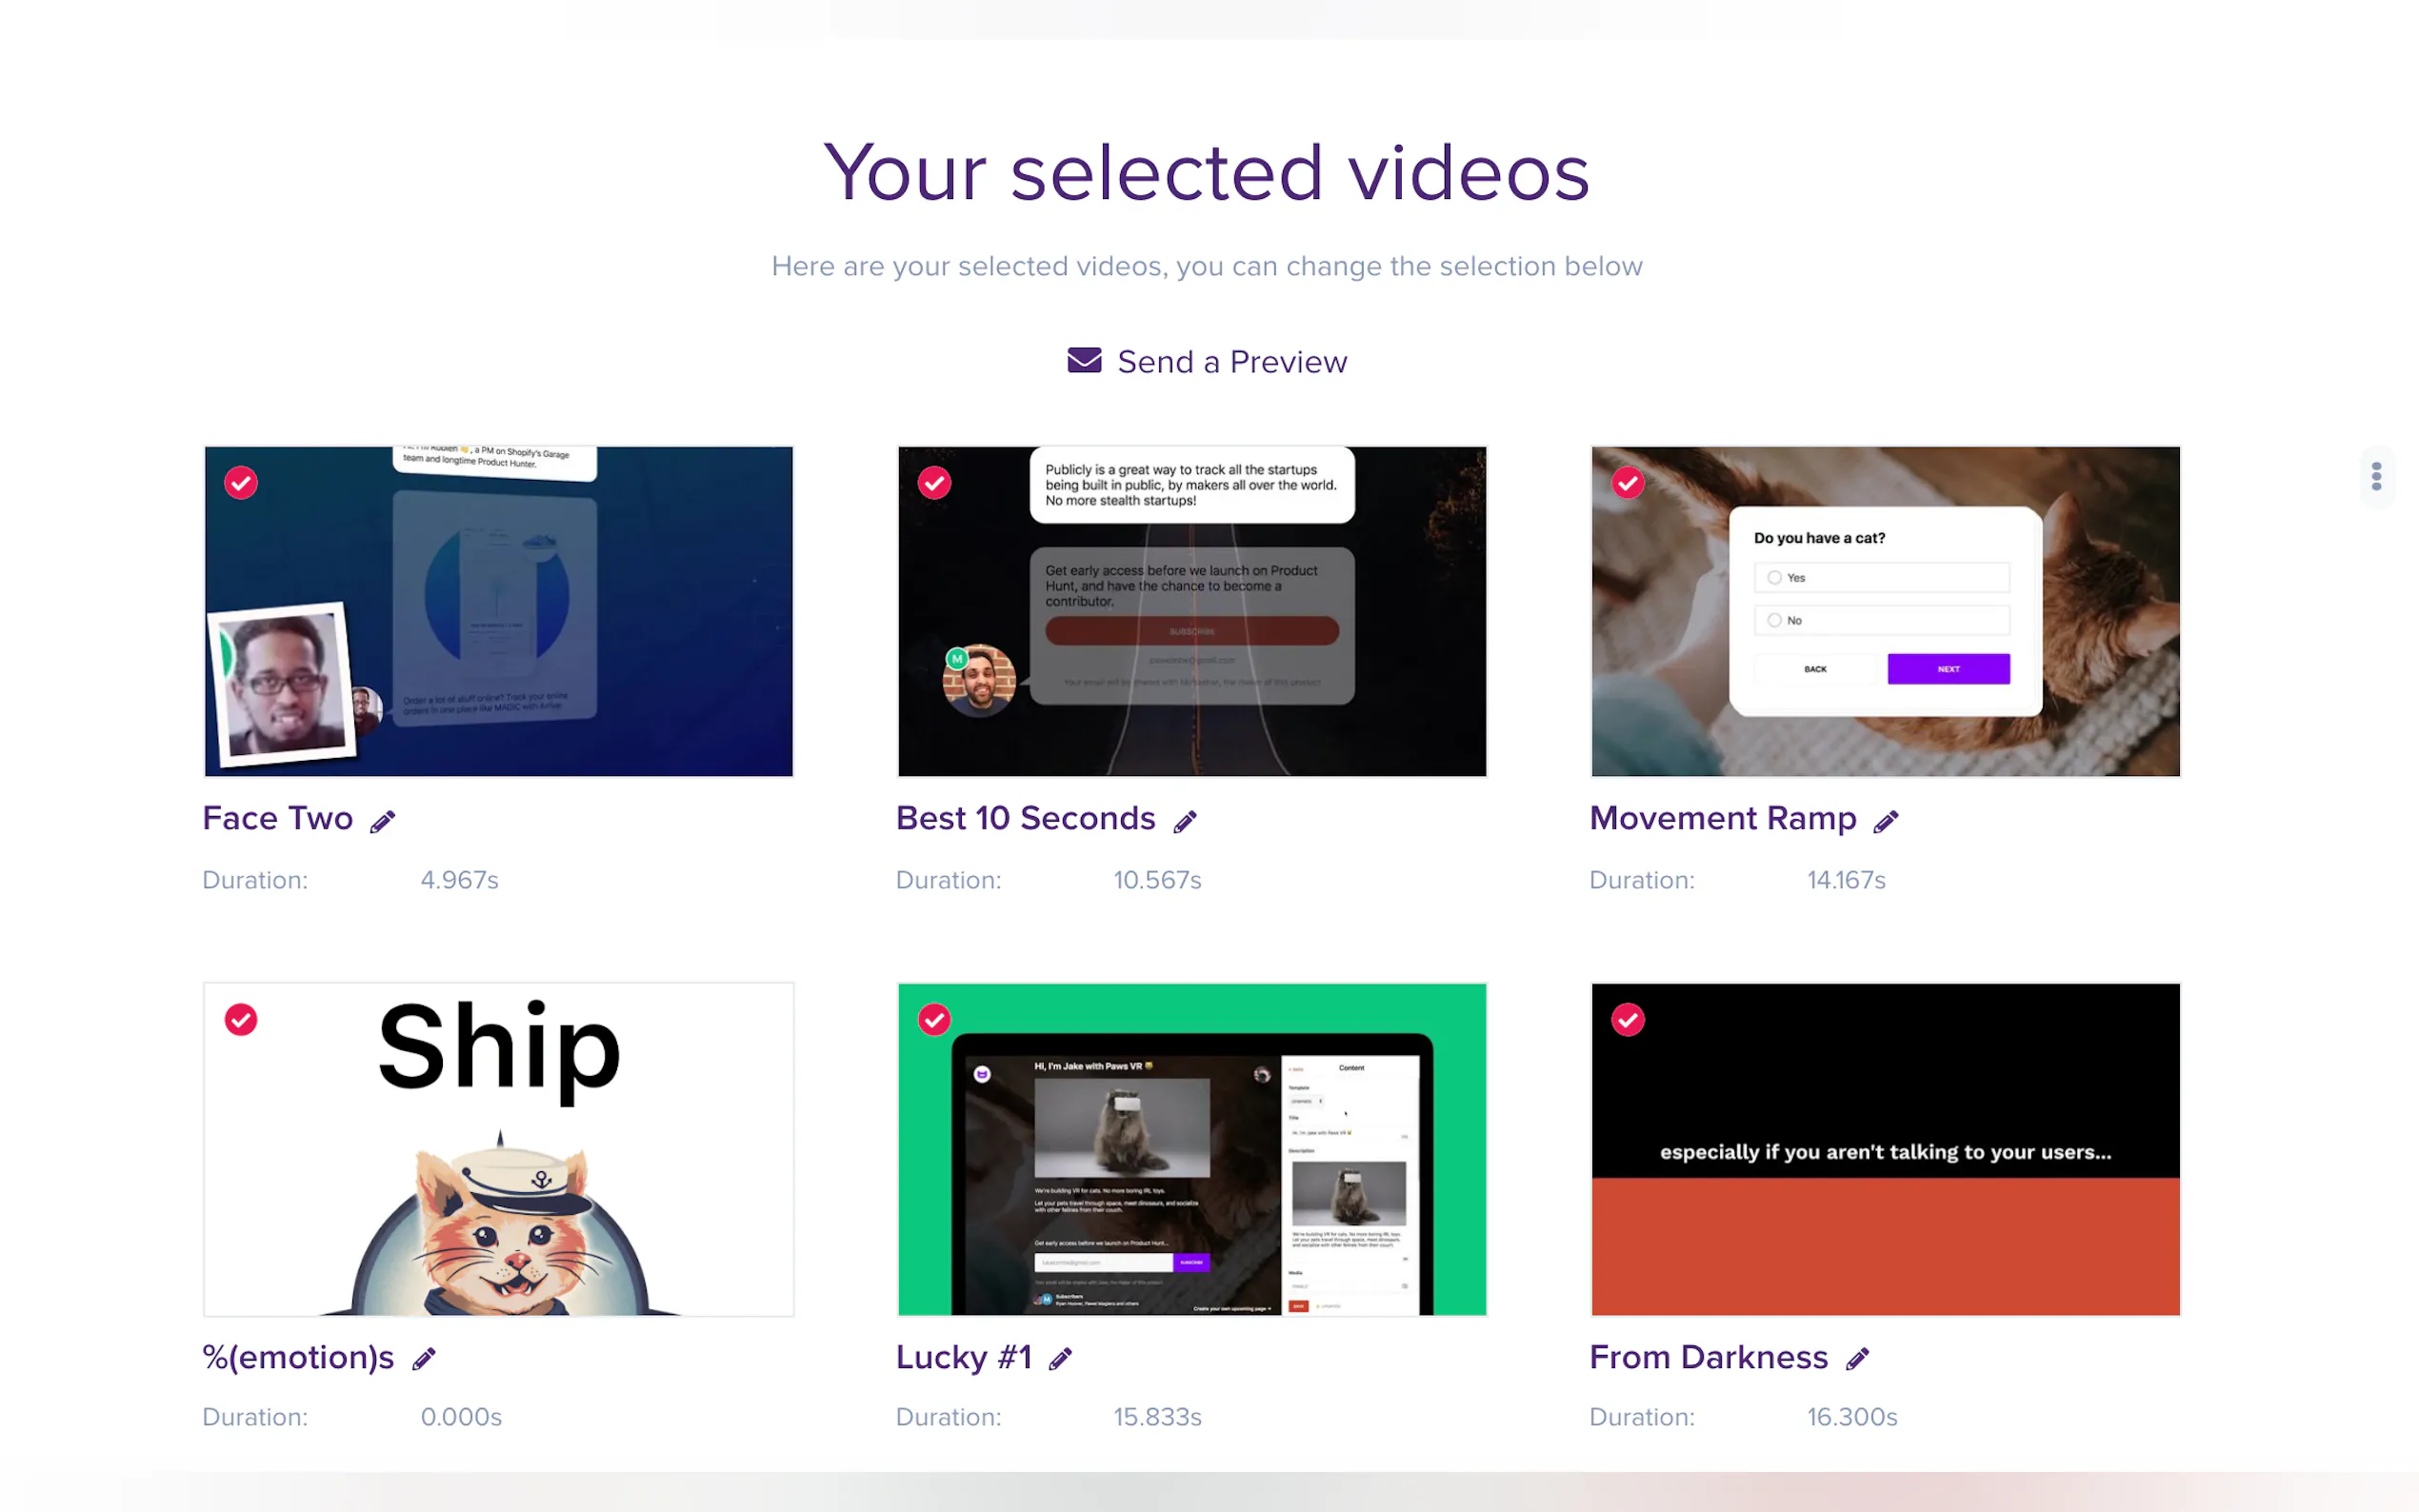Deselect the Face Two video checkmark
The height and width of the screenshot is (1512, 2419).
(x=241, y=483)
